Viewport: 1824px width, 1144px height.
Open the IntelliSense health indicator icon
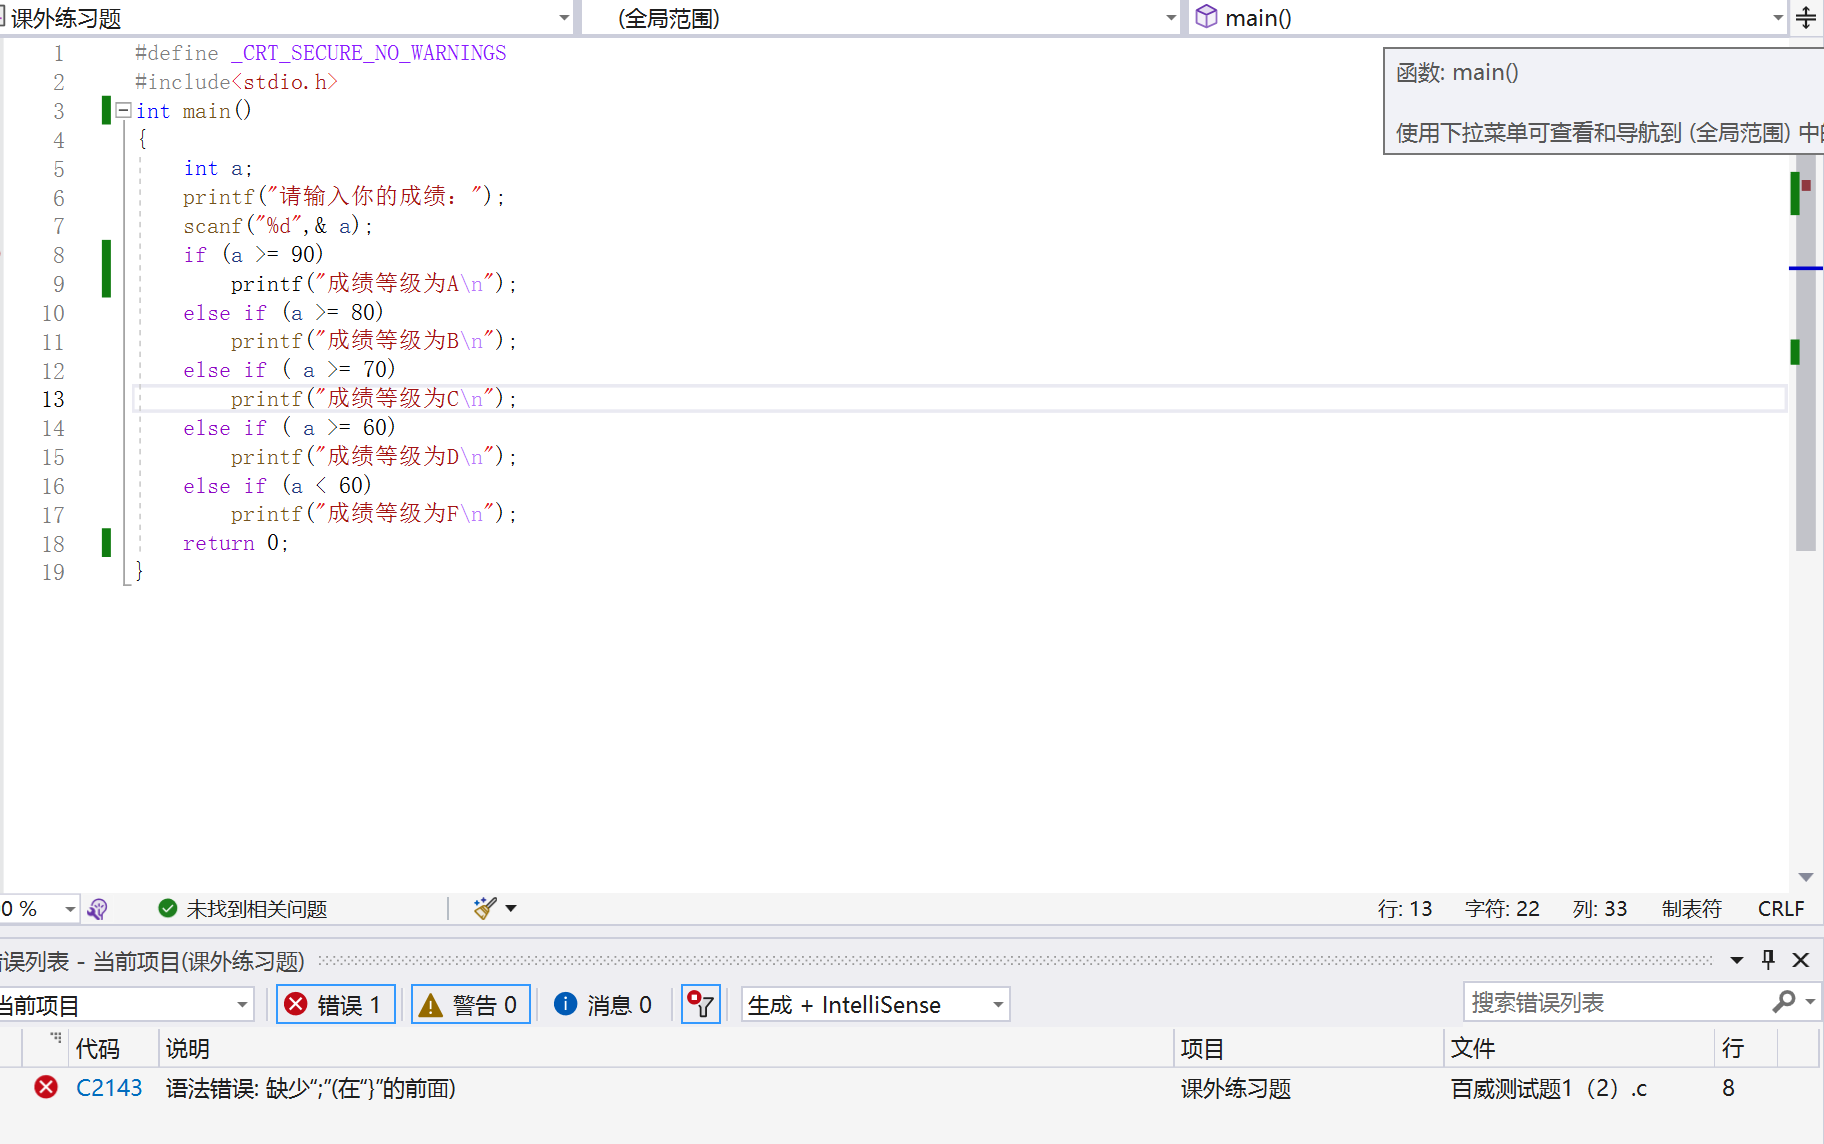[97, 908]
